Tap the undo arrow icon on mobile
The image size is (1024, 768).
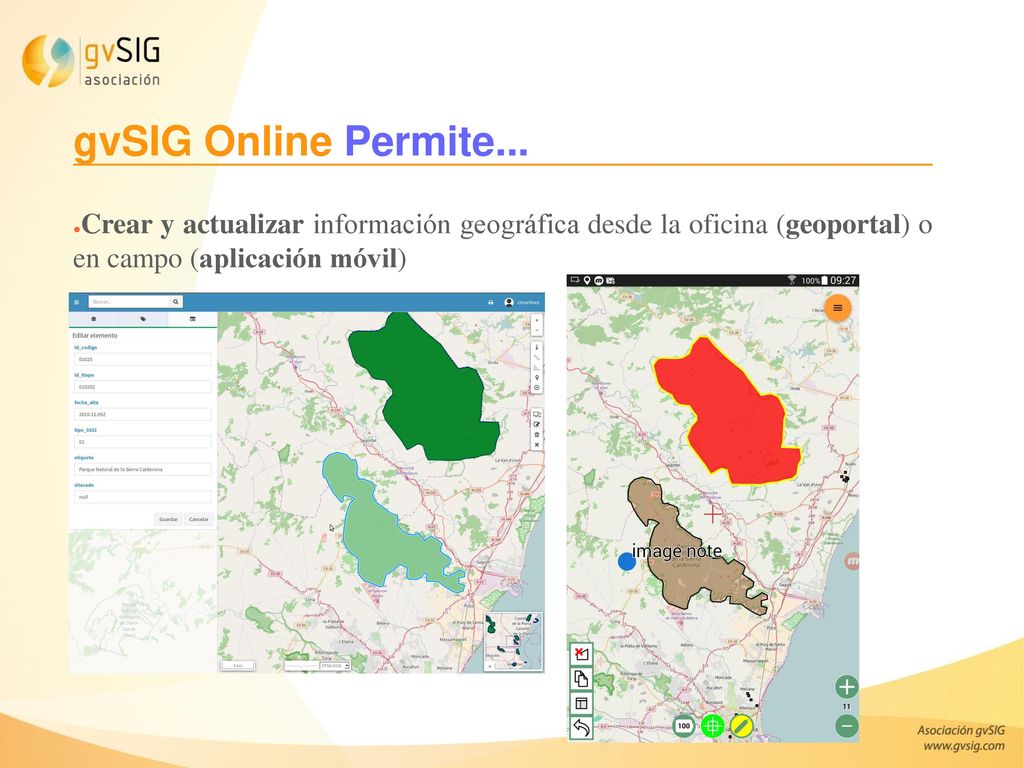tap(581, 728)
